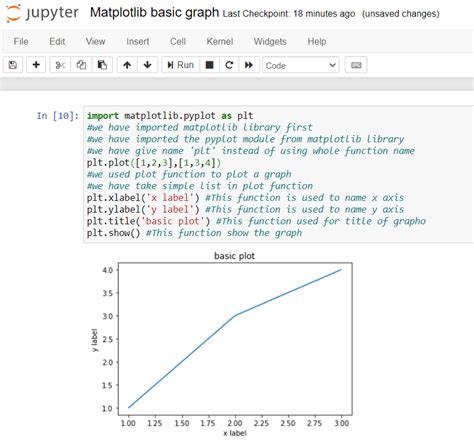
Task: Cut selected cells with scissors icon
Action: coord(60,65)
